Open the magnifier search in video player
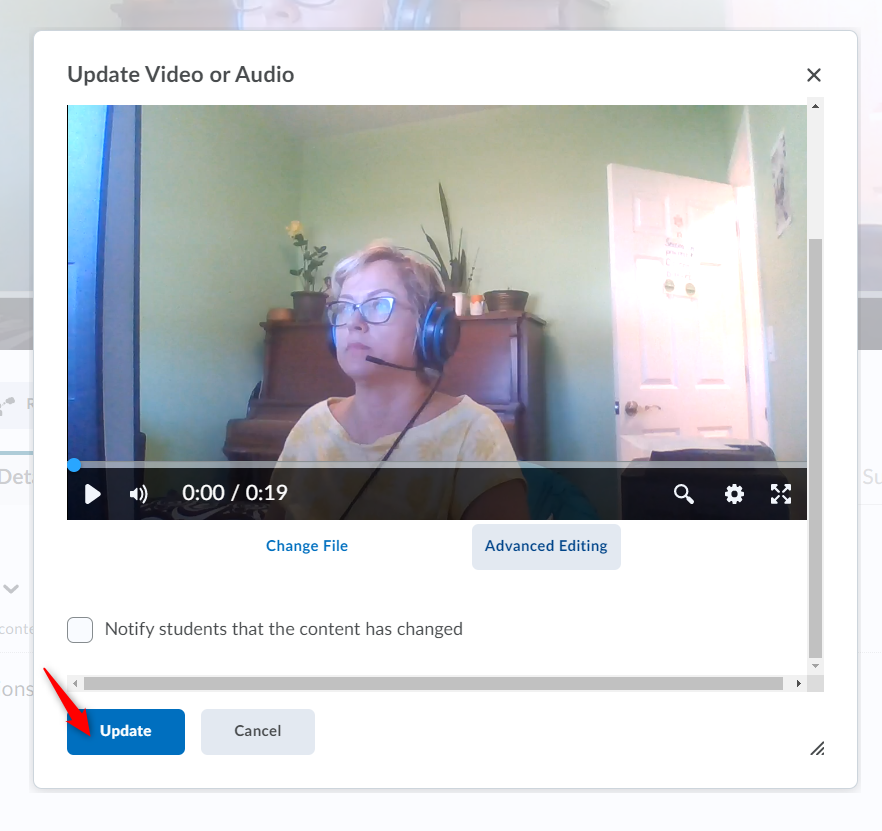The width and height of the screenshot is (882, 831). coord(684,493)
